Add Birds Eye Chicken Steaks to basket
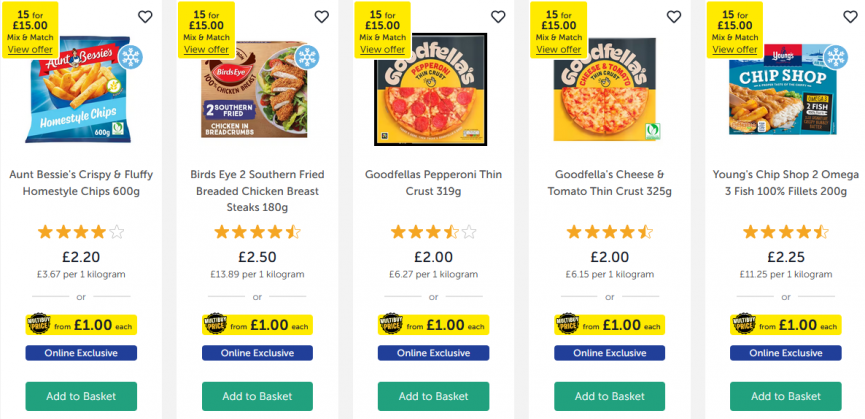Image resolution: width=865 pixels, height=419 pixels. pyautogui.click(x=257, y=396)
